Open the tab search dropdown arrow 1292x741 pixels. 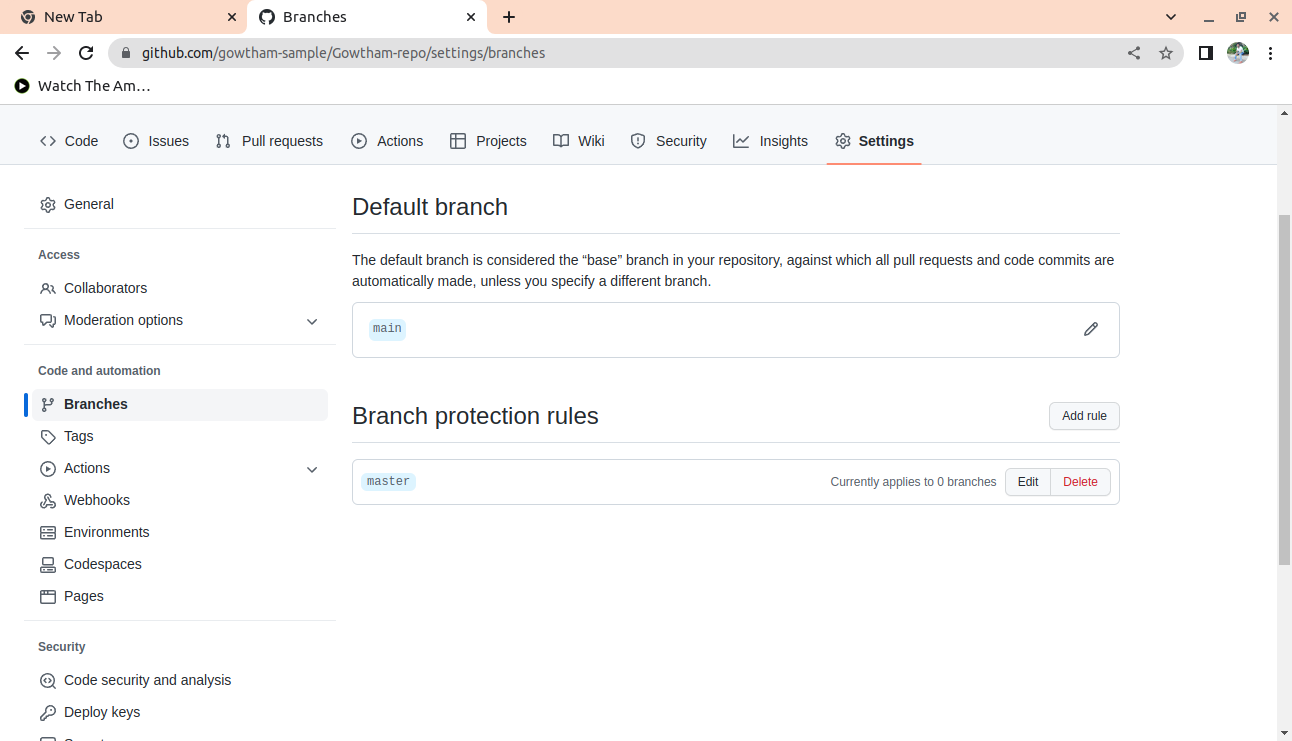[1172, 17]
